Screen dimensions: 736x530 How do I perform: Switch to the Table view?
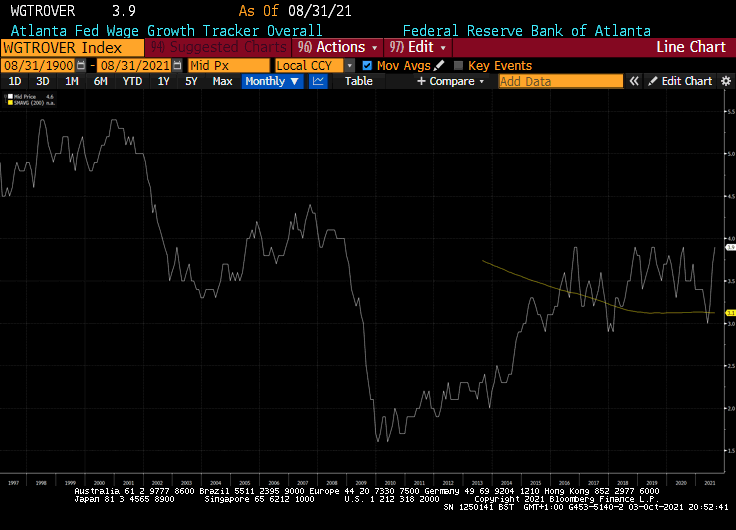(359, 81)
